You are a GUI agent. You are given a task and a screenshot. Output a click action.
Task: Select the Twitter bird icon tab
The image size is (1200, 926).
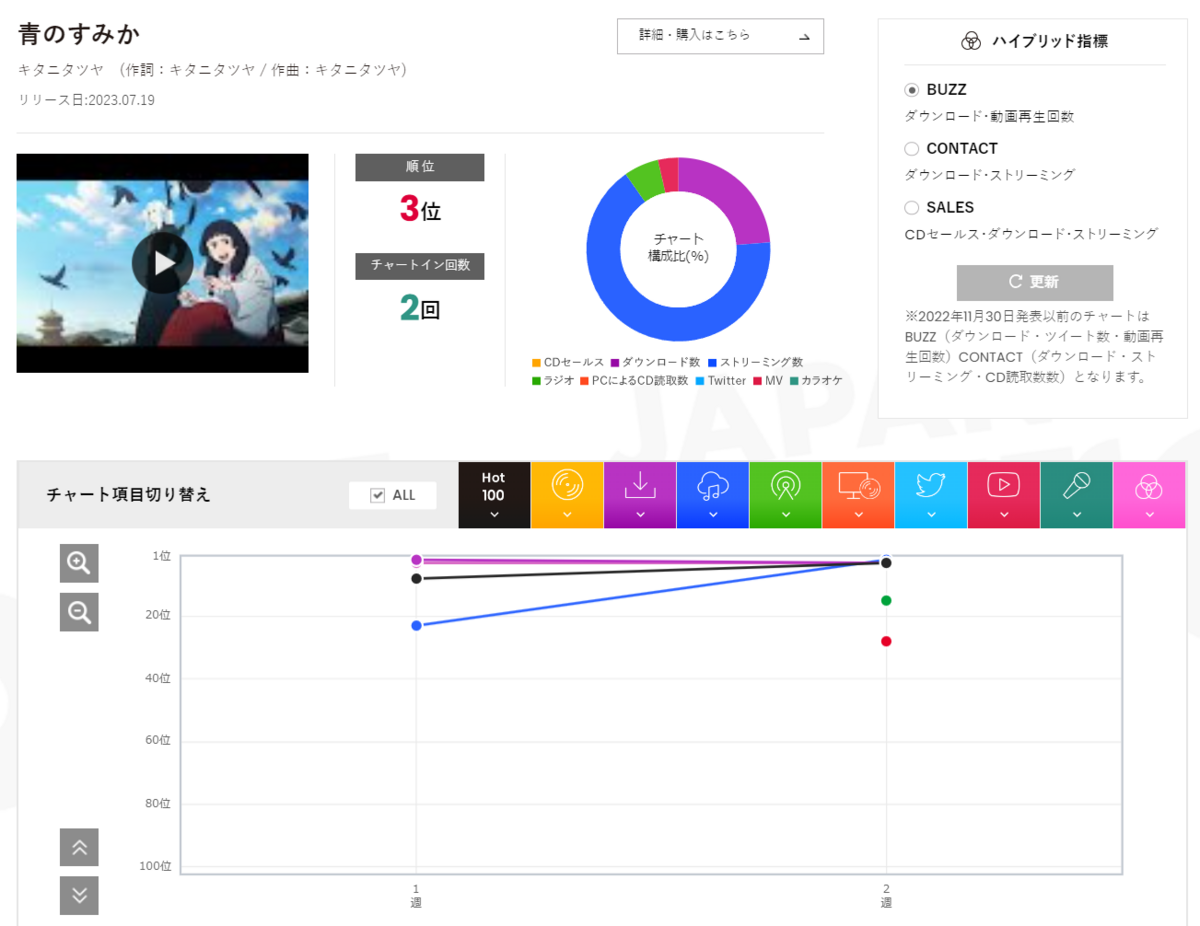pyautogui.click(x=931, y=495)
